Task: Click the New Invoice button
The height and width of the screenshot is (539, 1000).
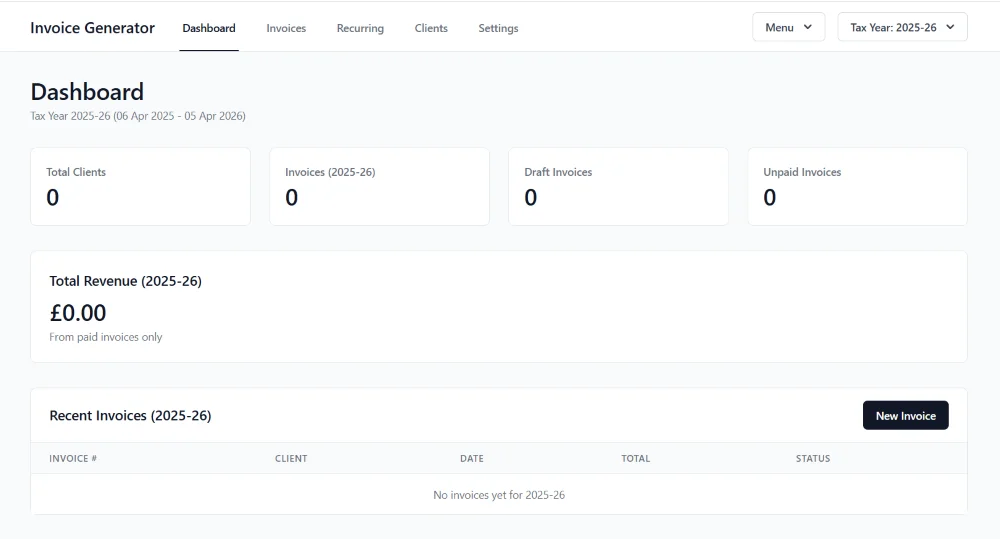Action: (x=906, y=415)
